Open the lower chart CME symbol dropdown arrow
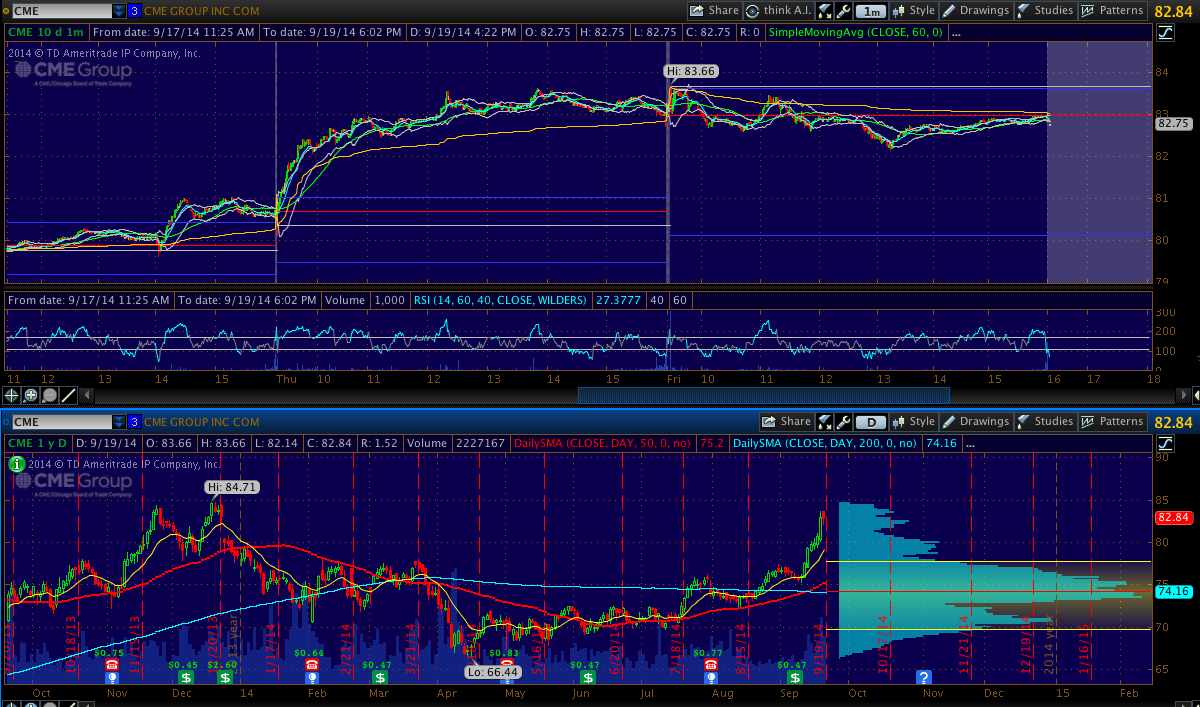1200x707 pixels. point(120,422)
